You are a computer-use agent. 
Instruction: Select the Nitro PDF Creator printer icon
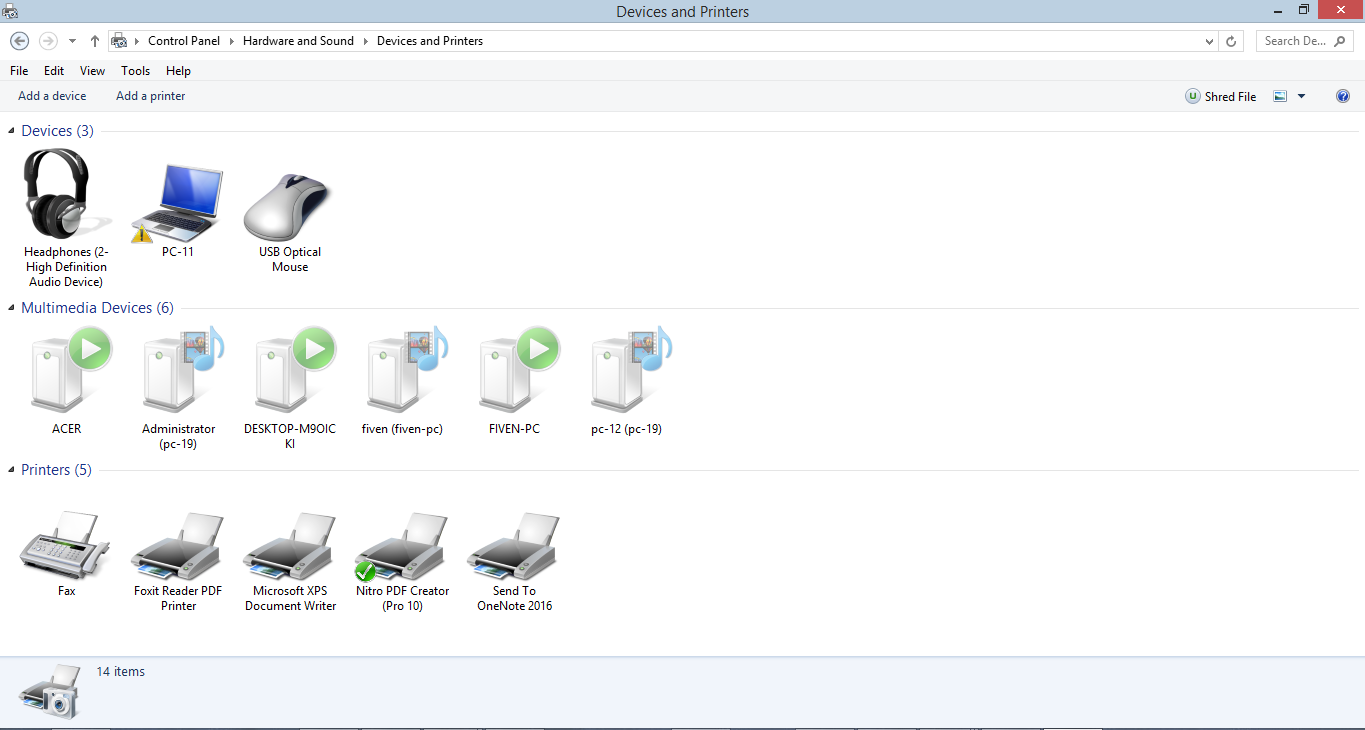tap(402, 546)
